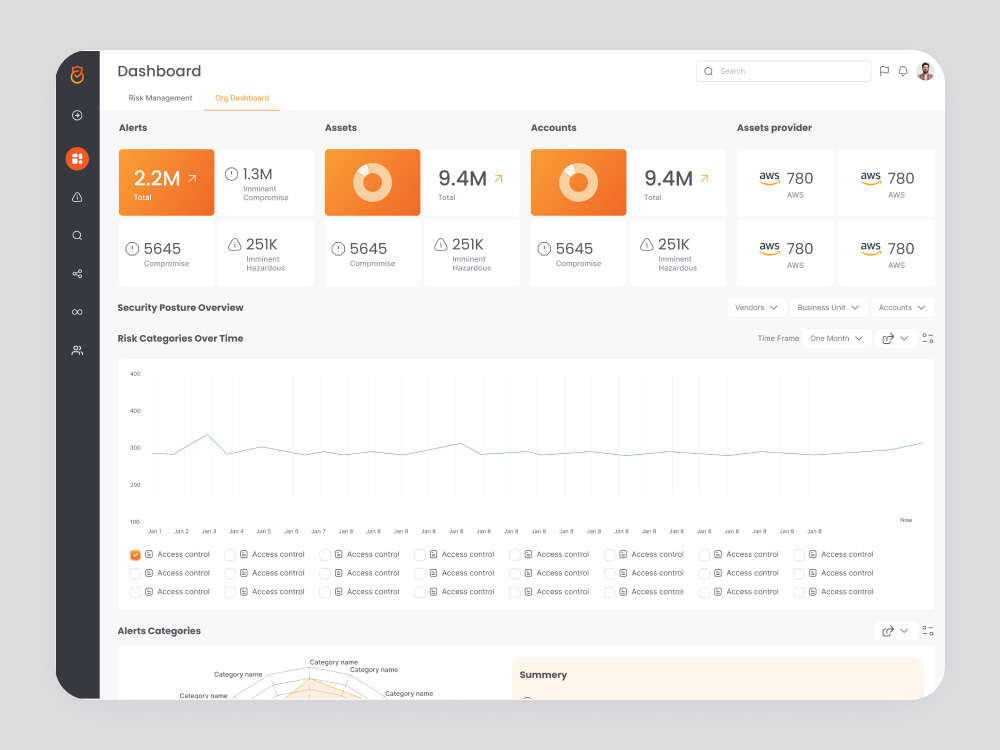Click the green risk line chart peak
The height and width of the screenshot is (750, 1000).
click(207, 435)
